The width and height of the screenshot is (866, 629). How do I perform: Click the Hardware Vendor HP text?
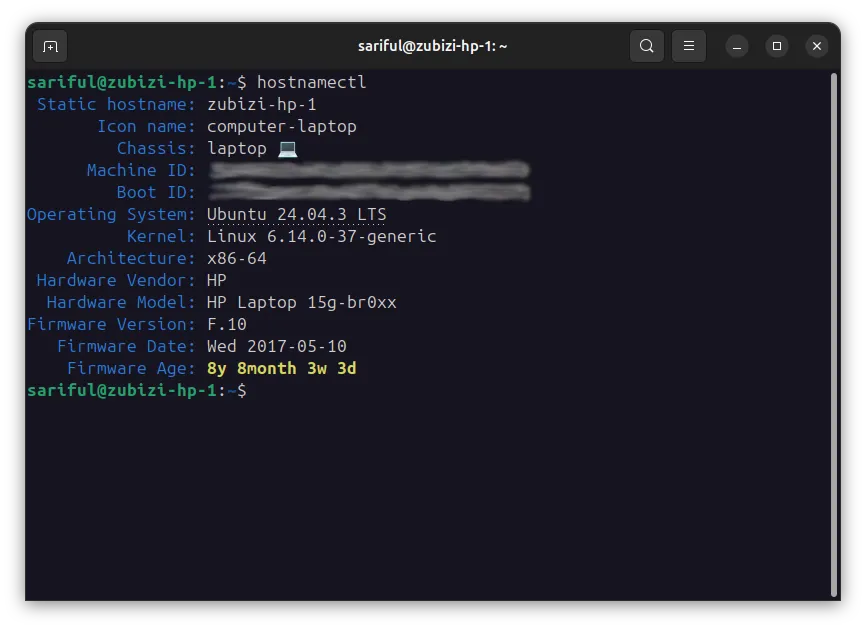(x=214, y=280)
